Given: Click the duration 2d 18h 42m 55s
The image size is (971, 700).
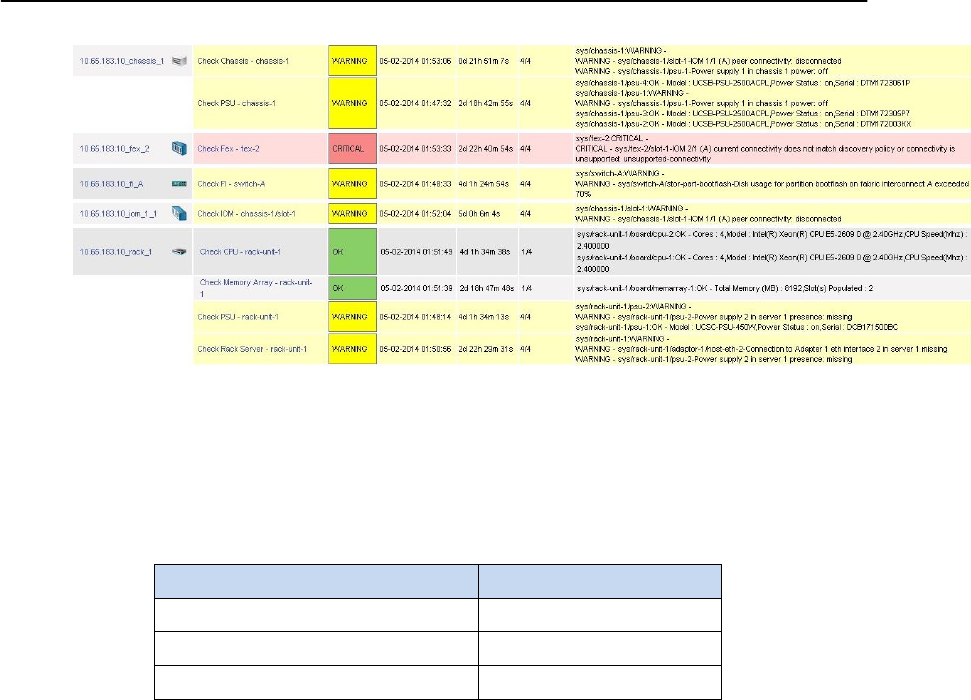Looking at the screenshot, I should [486, 103].
